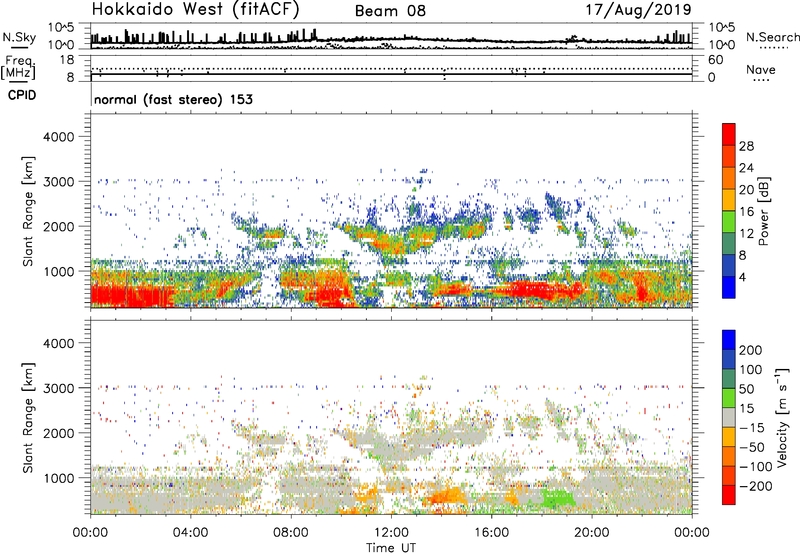This screenshot has width=800, height=554.
Task: Click the '60' Nave axis value
Action: [x=716, y=60]
